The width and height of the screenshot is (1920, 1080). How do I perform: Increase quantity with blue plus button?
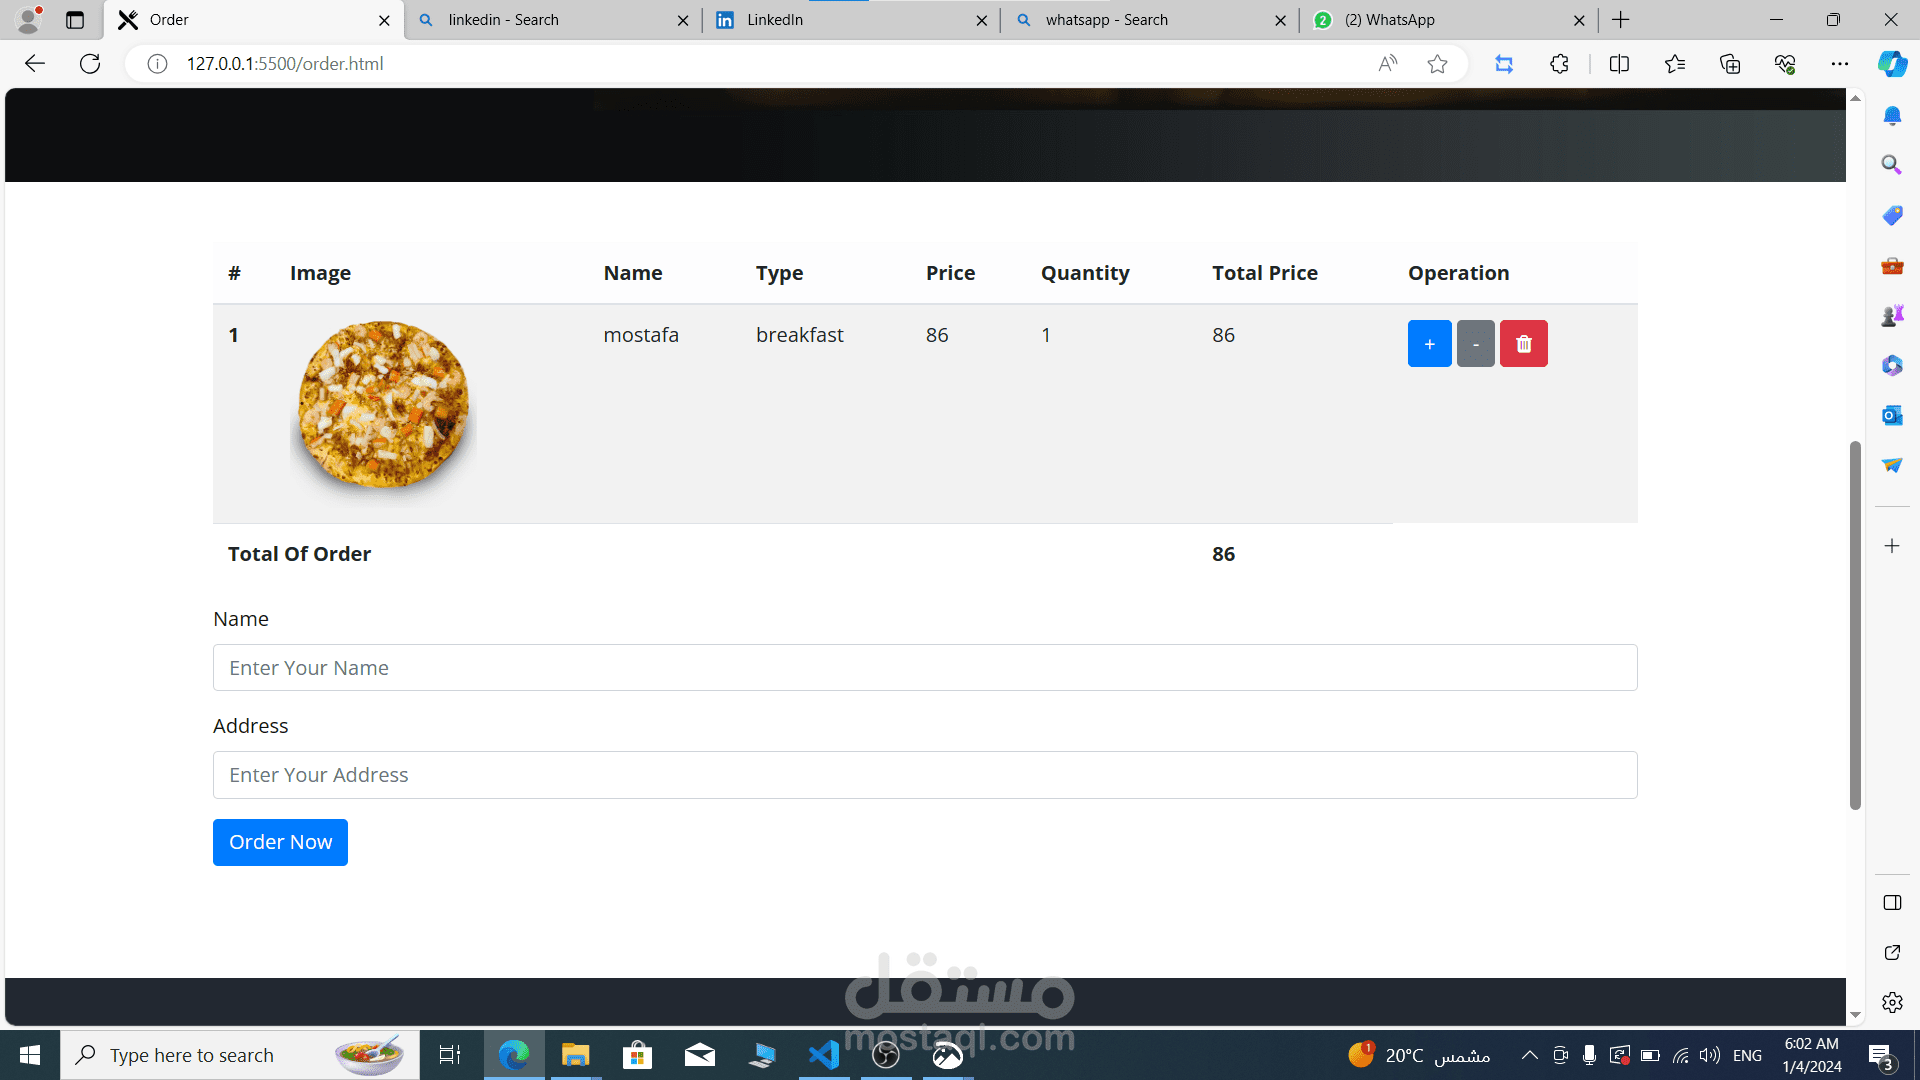pyautogui.click(x=1429, y=344)
